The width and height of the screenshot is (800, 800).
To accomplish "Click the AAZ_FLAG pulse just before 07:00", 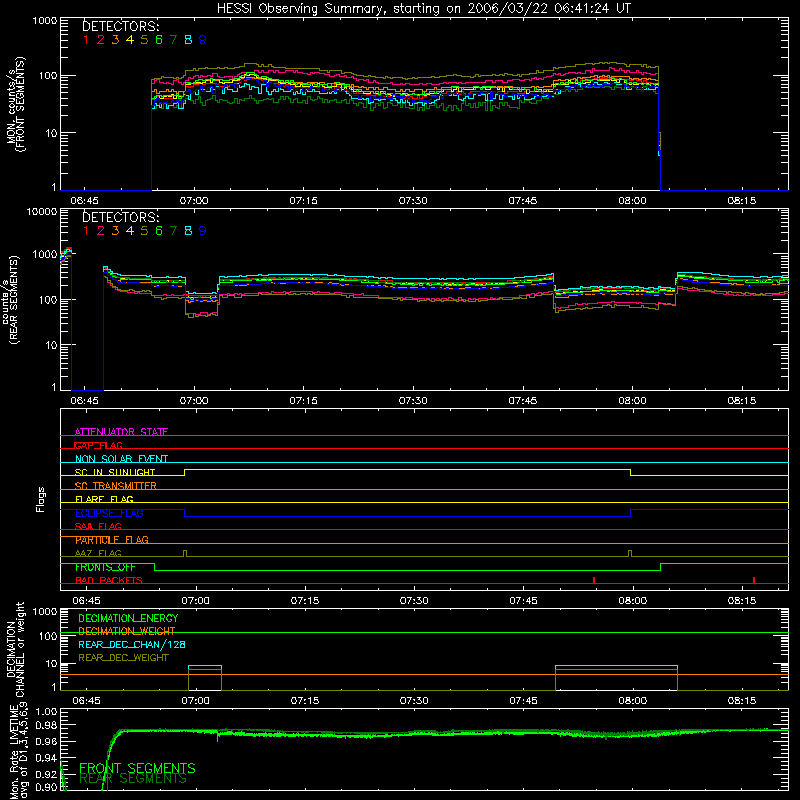I will coord(185,554).
